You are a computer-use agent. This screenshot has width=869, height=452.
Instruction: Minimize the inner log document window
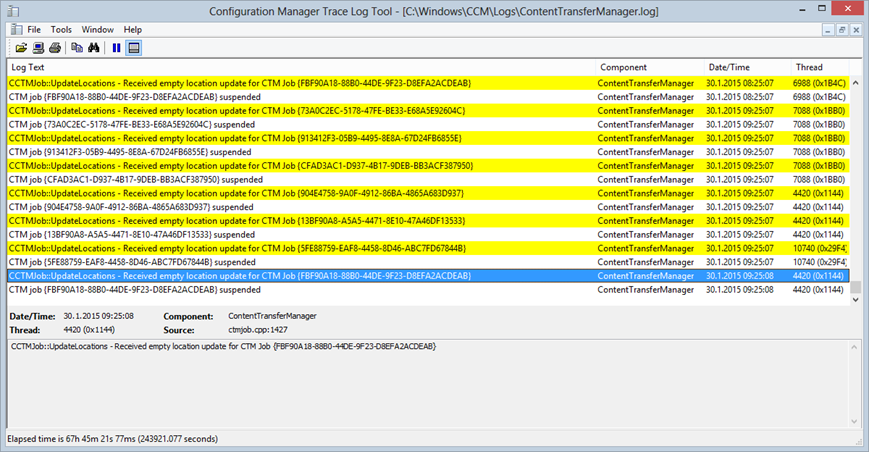pyautogui.click(x=828, y=30)
